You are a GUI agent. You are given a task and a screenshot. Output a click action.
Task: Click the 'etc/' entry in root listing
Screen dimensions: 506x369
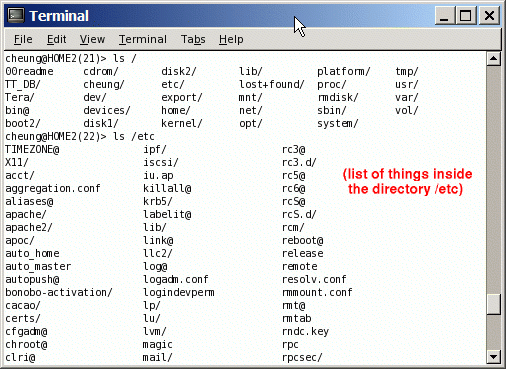pyautogui.click(x=173, y=84)
